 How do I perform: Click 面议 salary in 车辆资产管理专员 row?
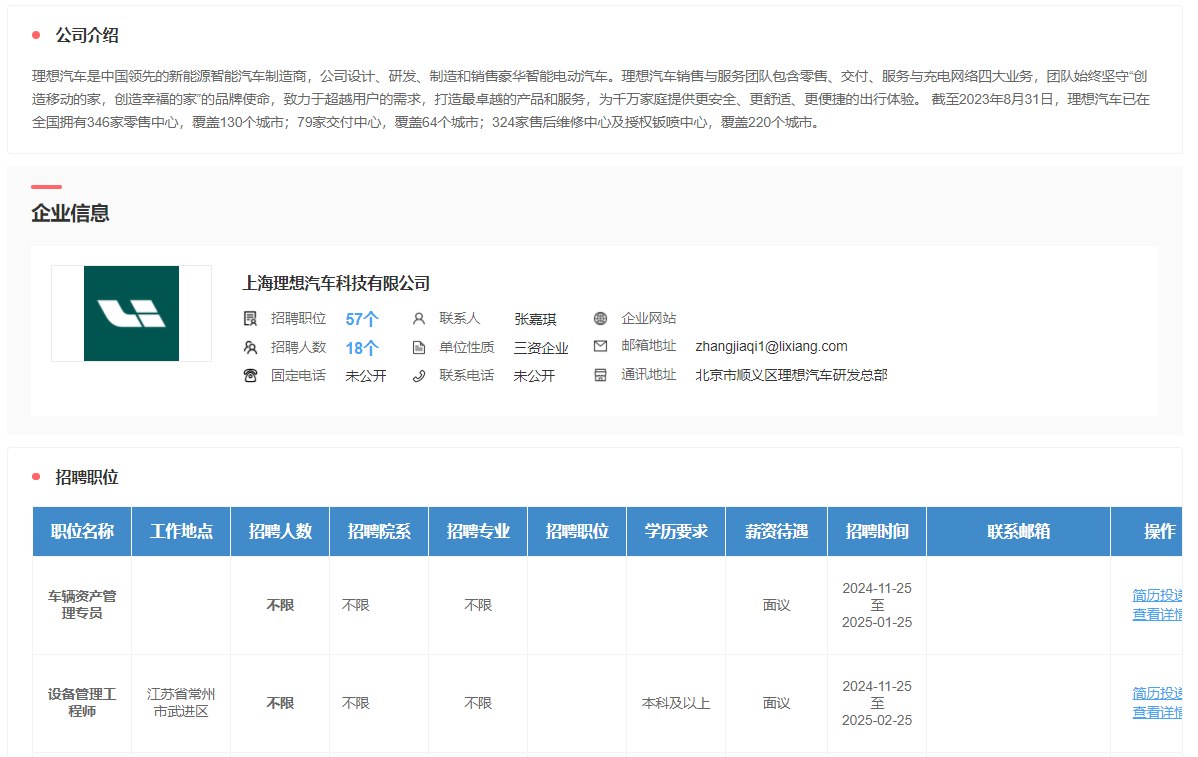click(x=776, y=605)
